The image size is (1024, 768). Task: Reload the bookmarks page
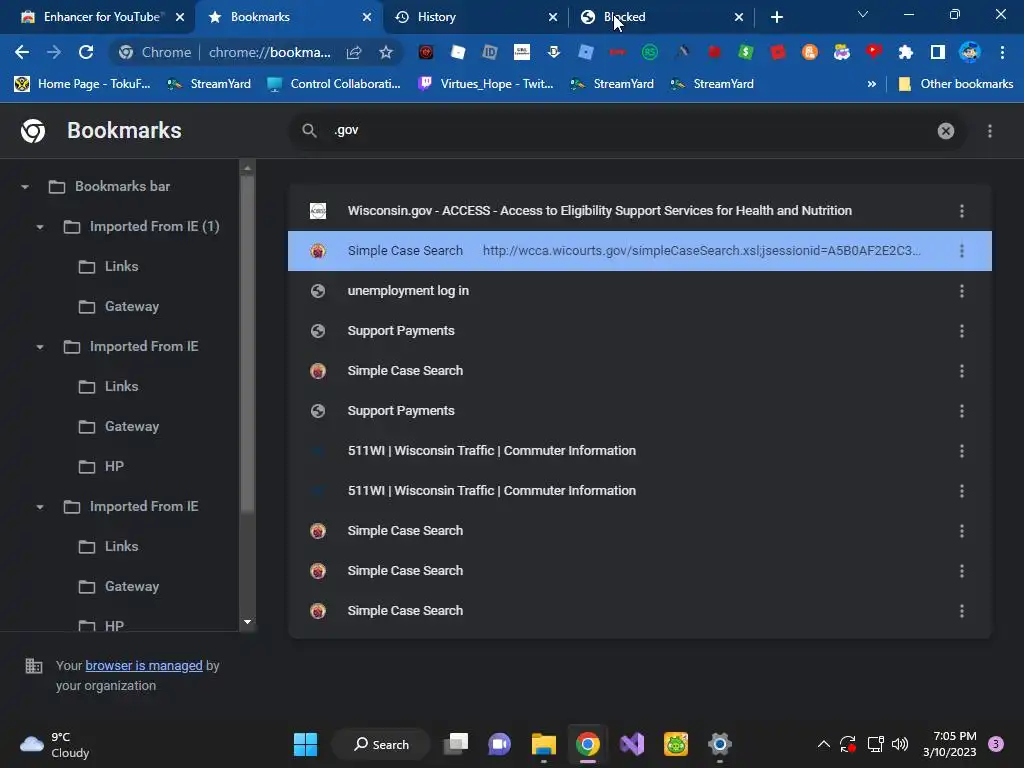point(86,52)
